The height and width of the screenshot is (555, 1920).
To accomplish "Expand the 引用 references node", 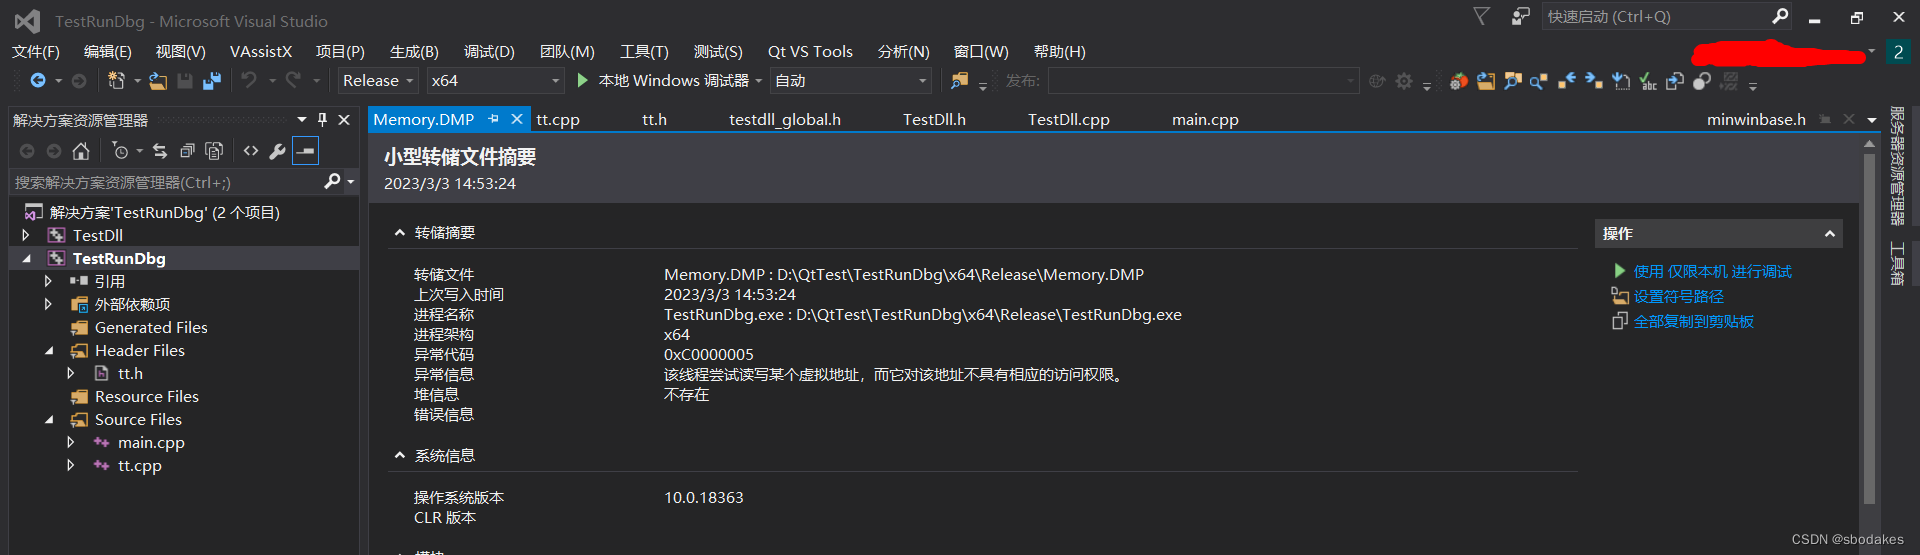I will (x=48, y=282).
